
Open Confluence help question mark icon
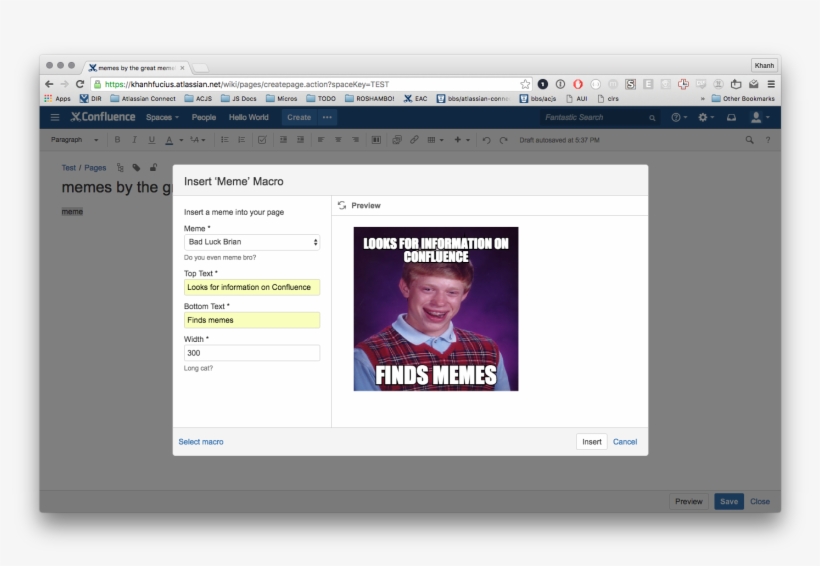point(678,117)
